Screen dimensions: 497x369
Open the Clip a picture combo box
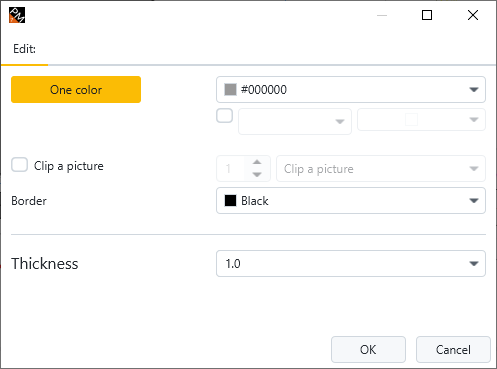click(x=381, y=169)
